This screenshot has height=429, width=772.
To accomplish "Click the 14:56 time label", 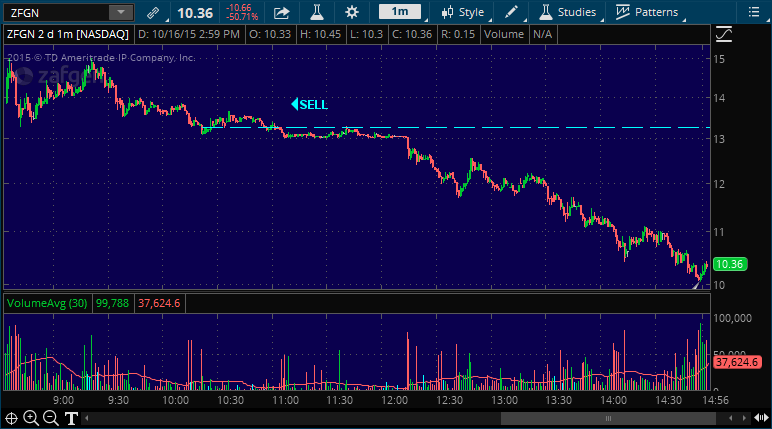I will click(715, 400).
